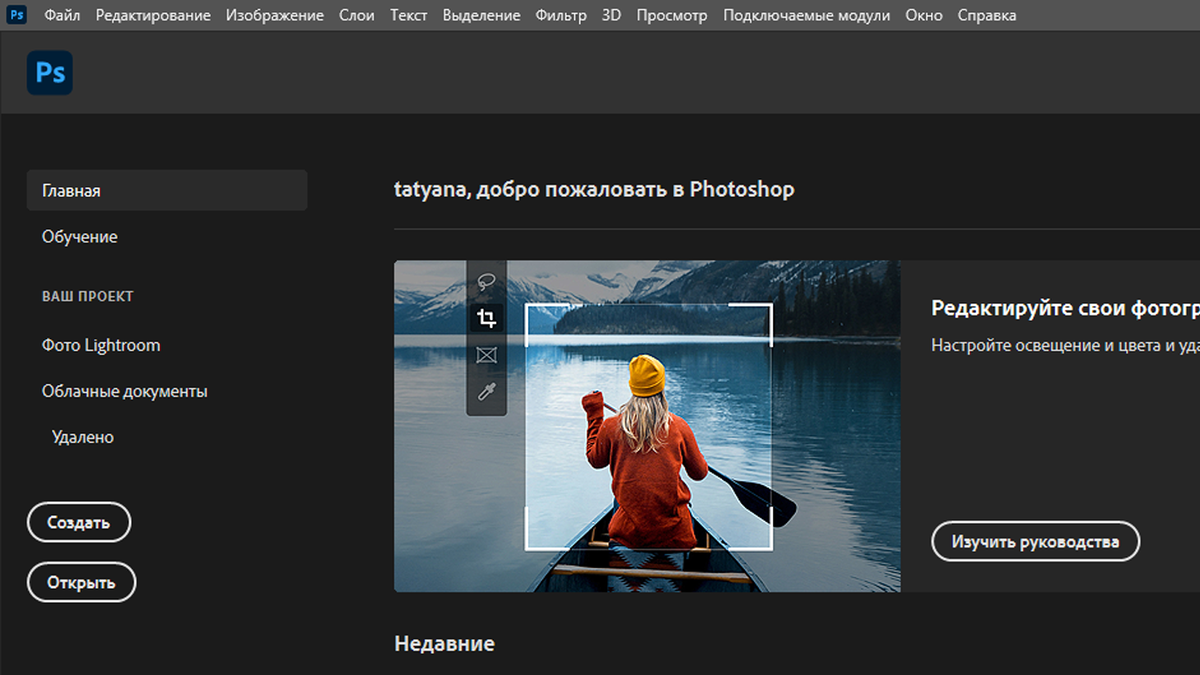Click the Открыть button
This screenshot has height=675, width=1200.
(x=81, y=582)
